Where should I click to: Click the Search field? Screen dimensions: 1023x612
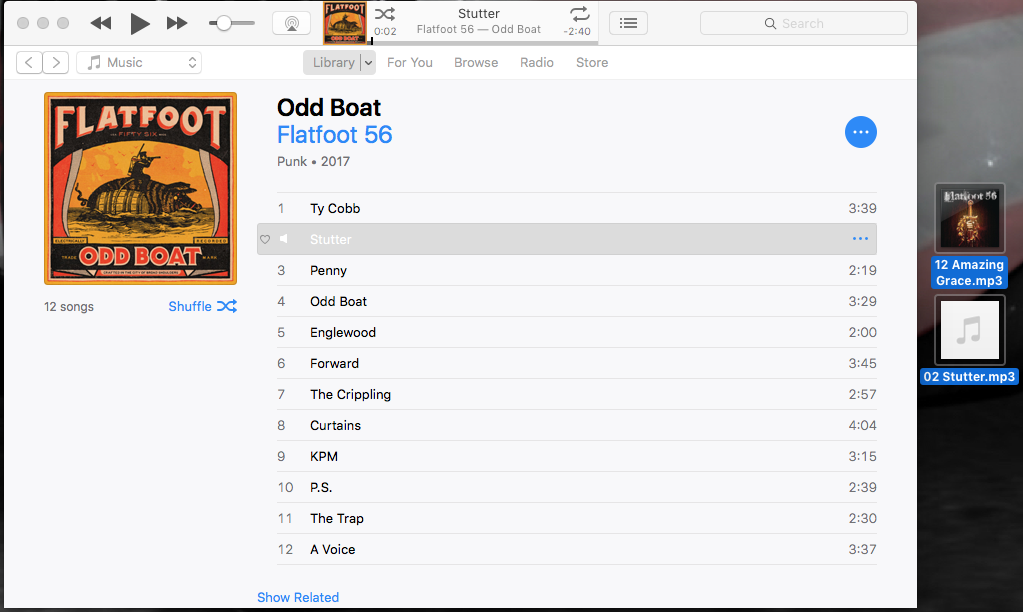804,23
